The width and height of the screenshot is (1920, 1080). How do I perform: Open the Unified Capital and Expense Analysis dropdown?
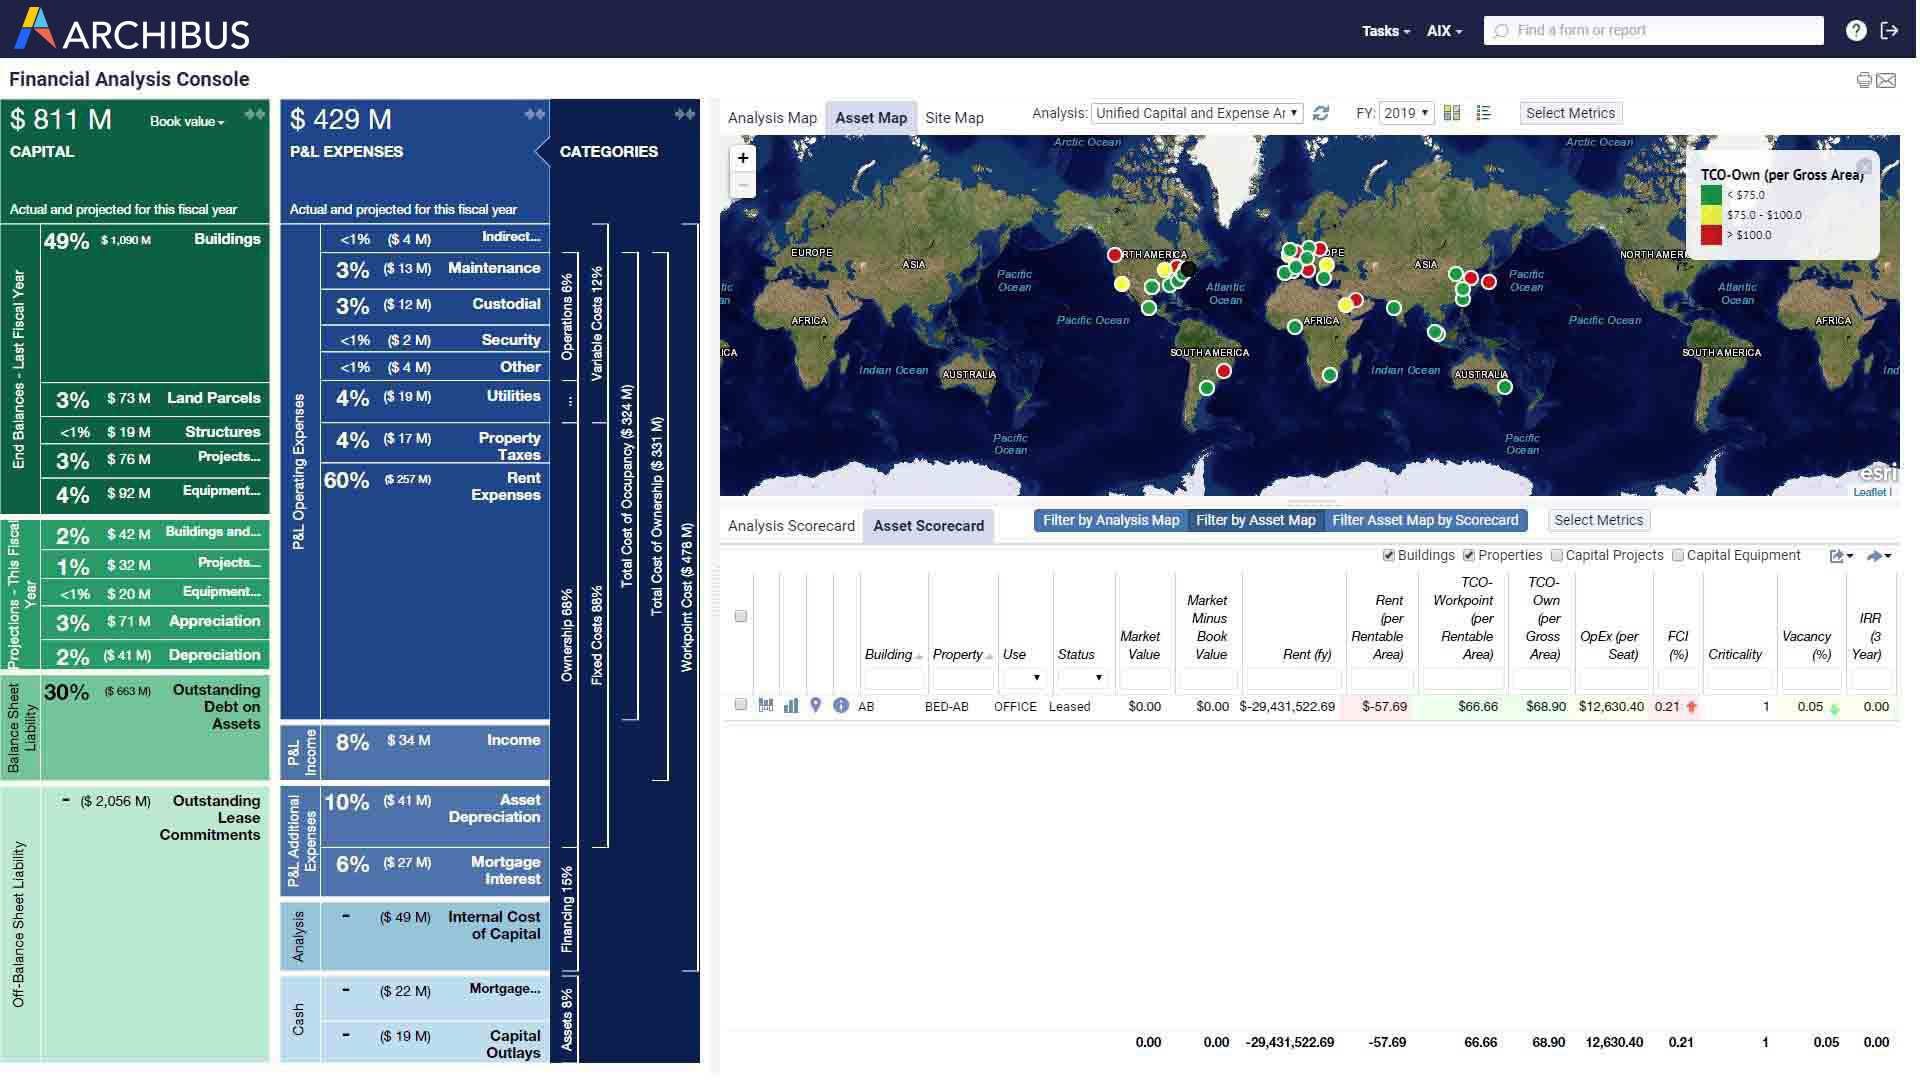(1196, 113)
